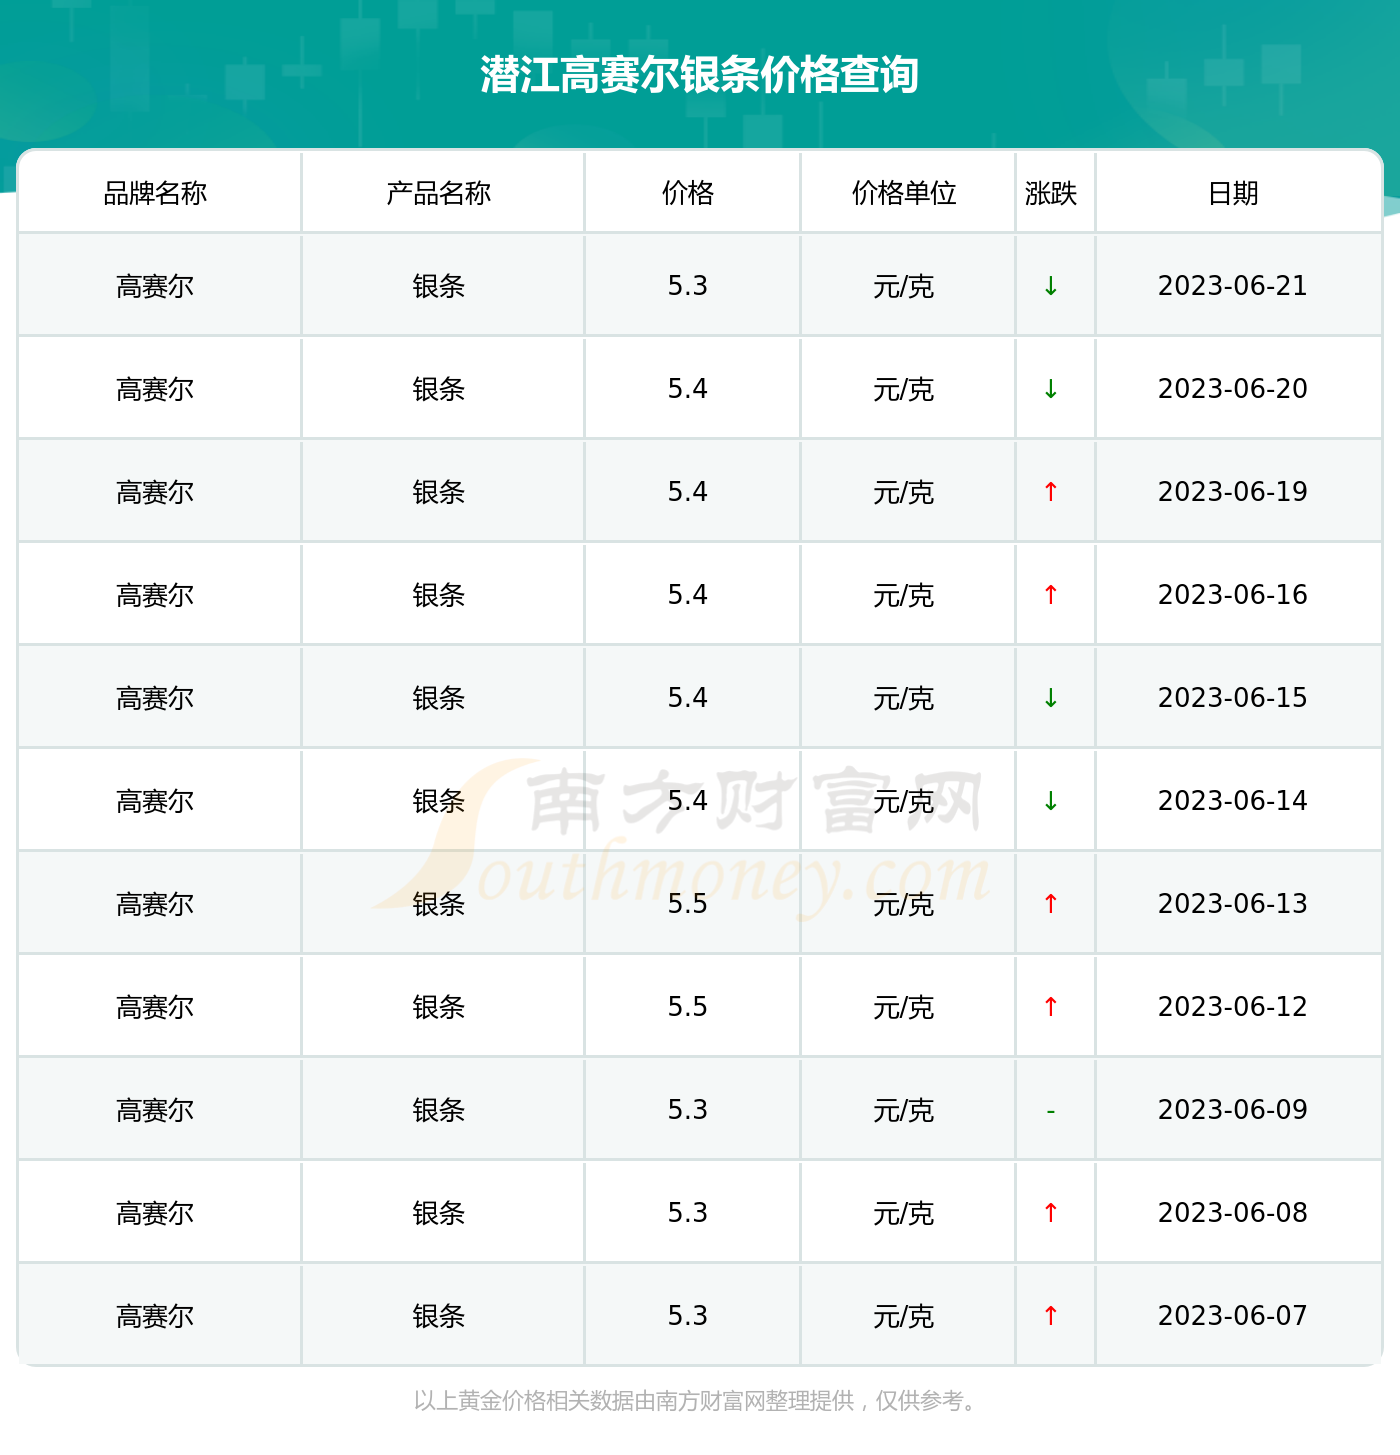The width and height of the screenshot is (1400, 1455).
Task: Select the date cell 2023-06-20
Action: point(1233,389)
